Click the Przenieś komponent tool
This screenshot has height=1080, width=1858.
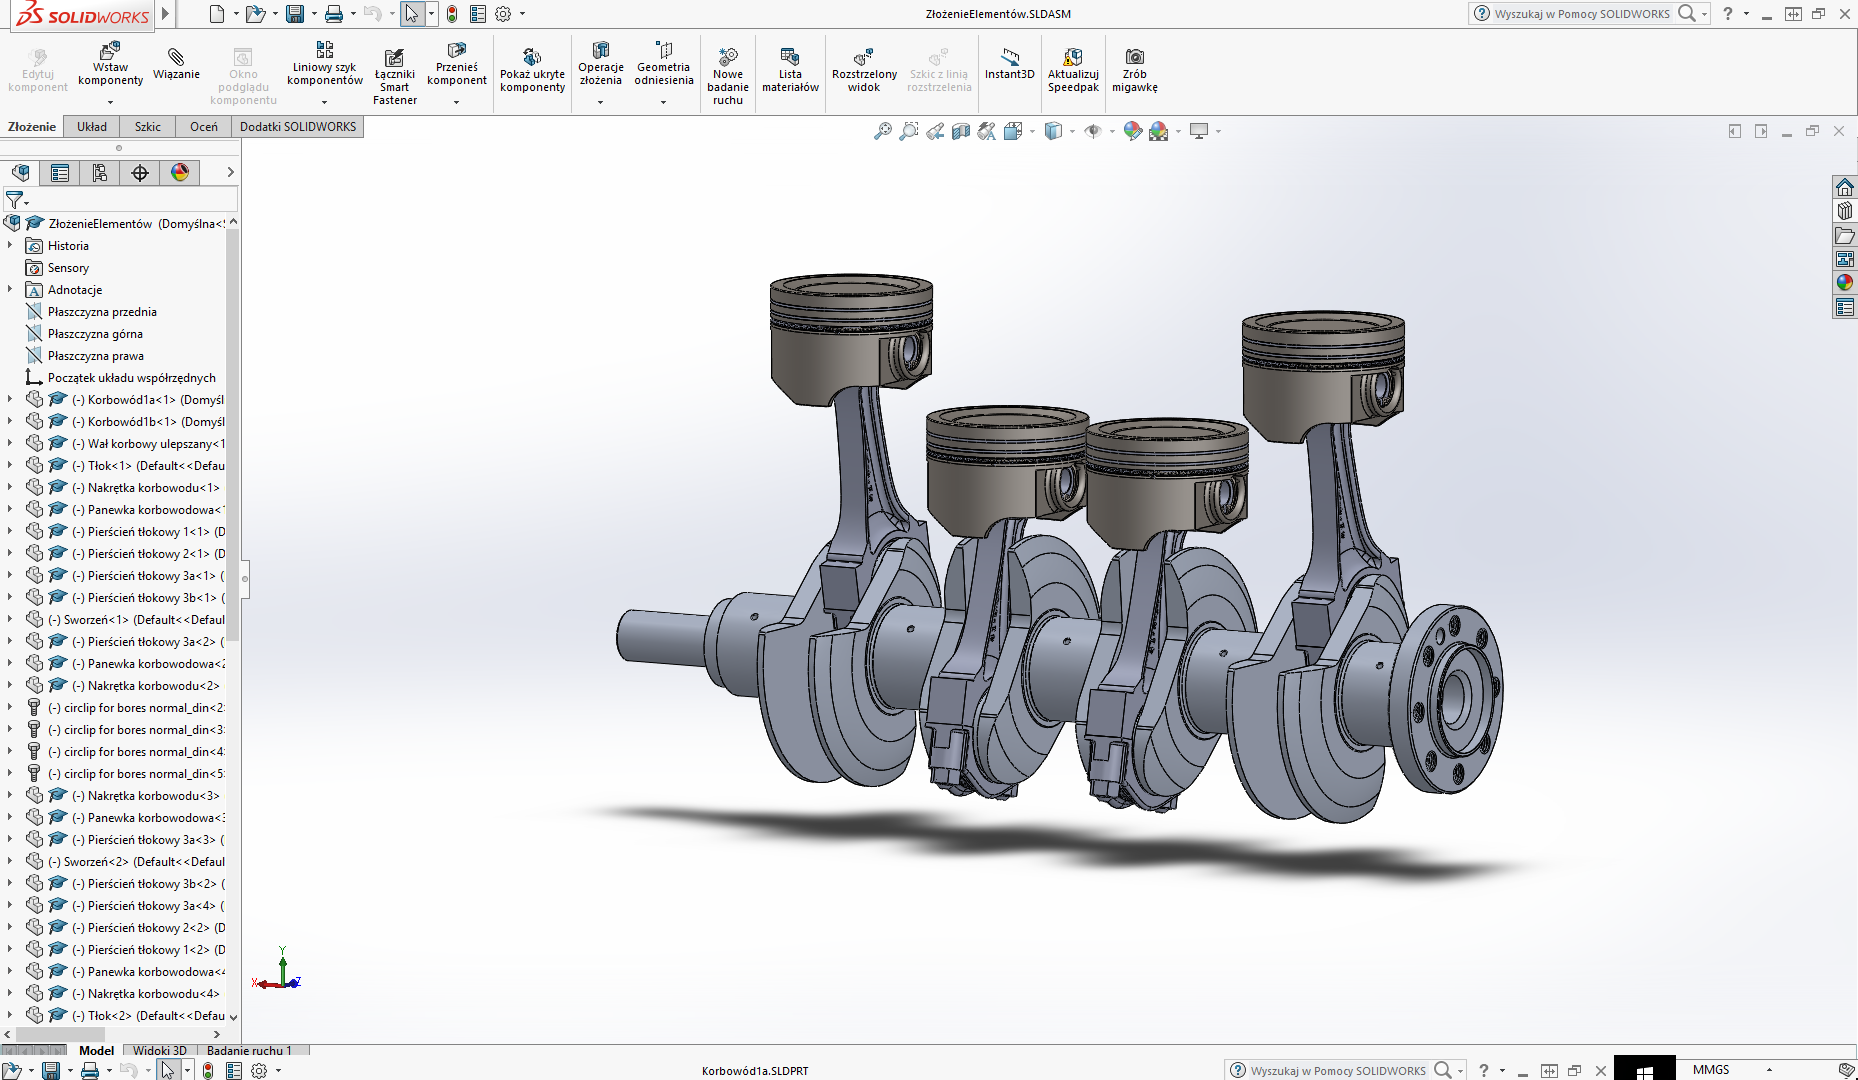[457, 65]
